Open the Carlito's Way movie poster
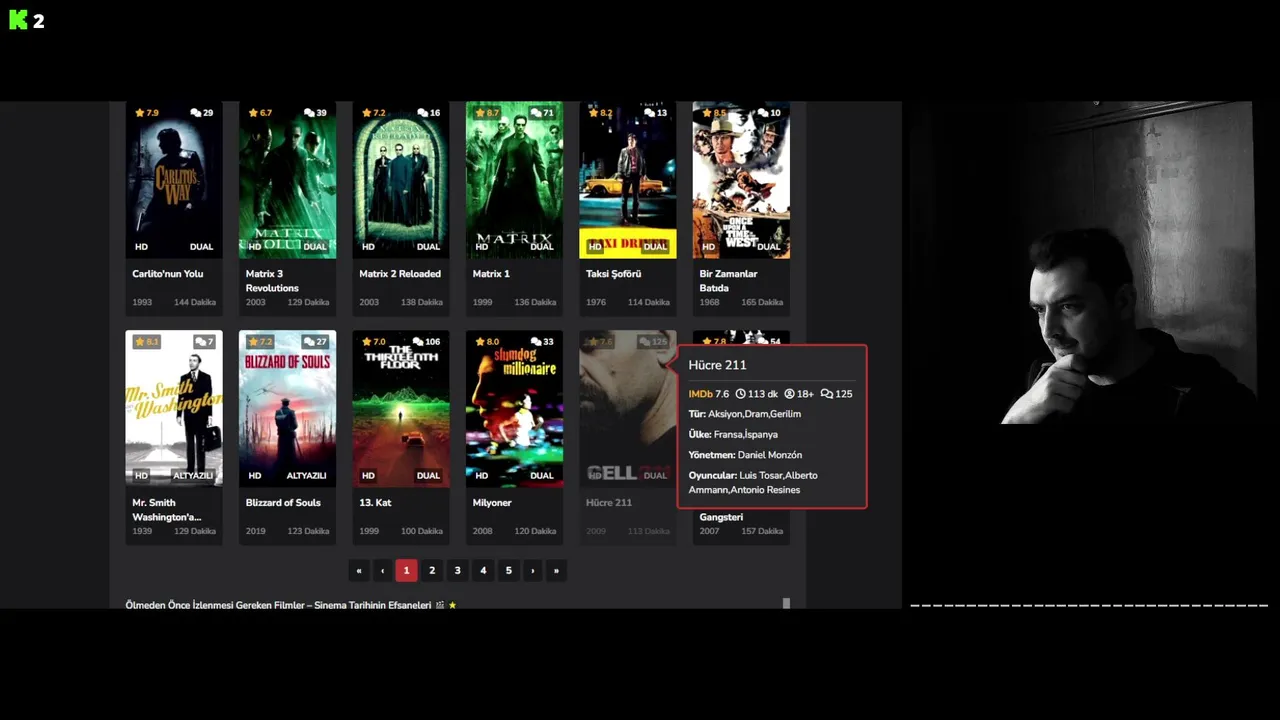1280x720 pixels. point(174,180)
